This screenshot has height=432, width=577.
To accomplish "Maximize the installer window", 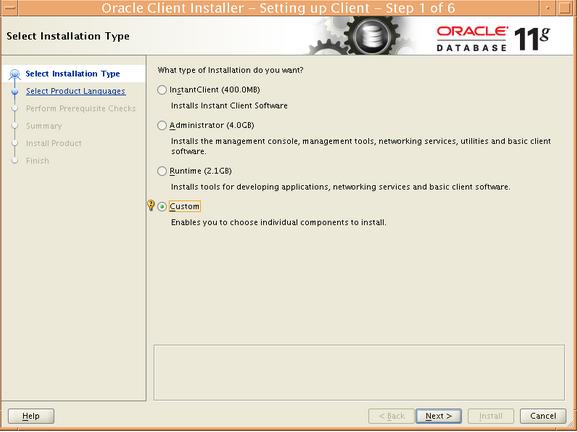I will 566,8.
